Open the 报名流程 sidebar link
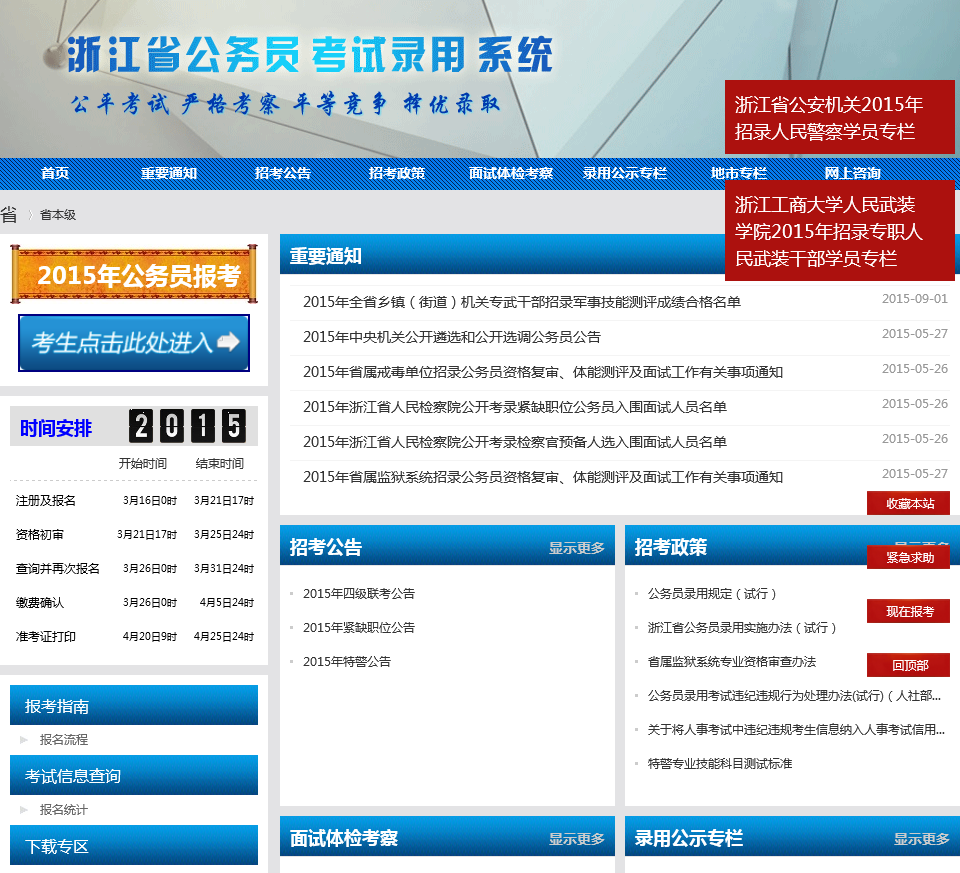 pyautogui.click(x=64, y=740)
